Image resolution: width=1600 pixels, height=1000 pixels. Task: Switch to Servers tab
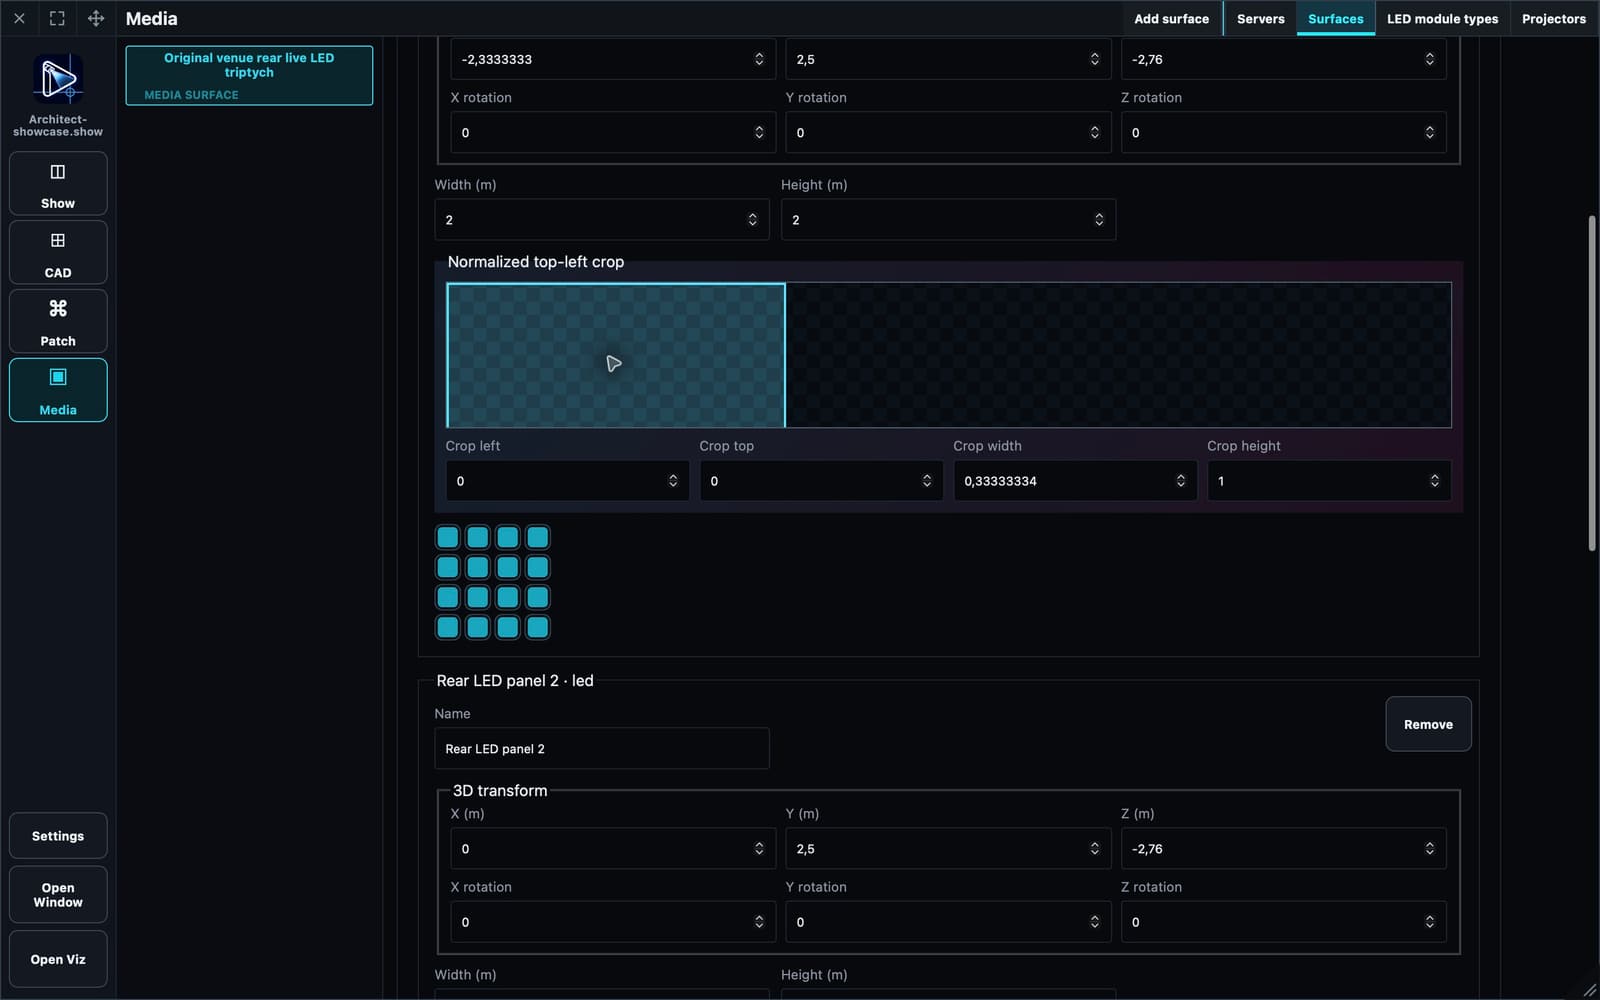click(1260, 18)
